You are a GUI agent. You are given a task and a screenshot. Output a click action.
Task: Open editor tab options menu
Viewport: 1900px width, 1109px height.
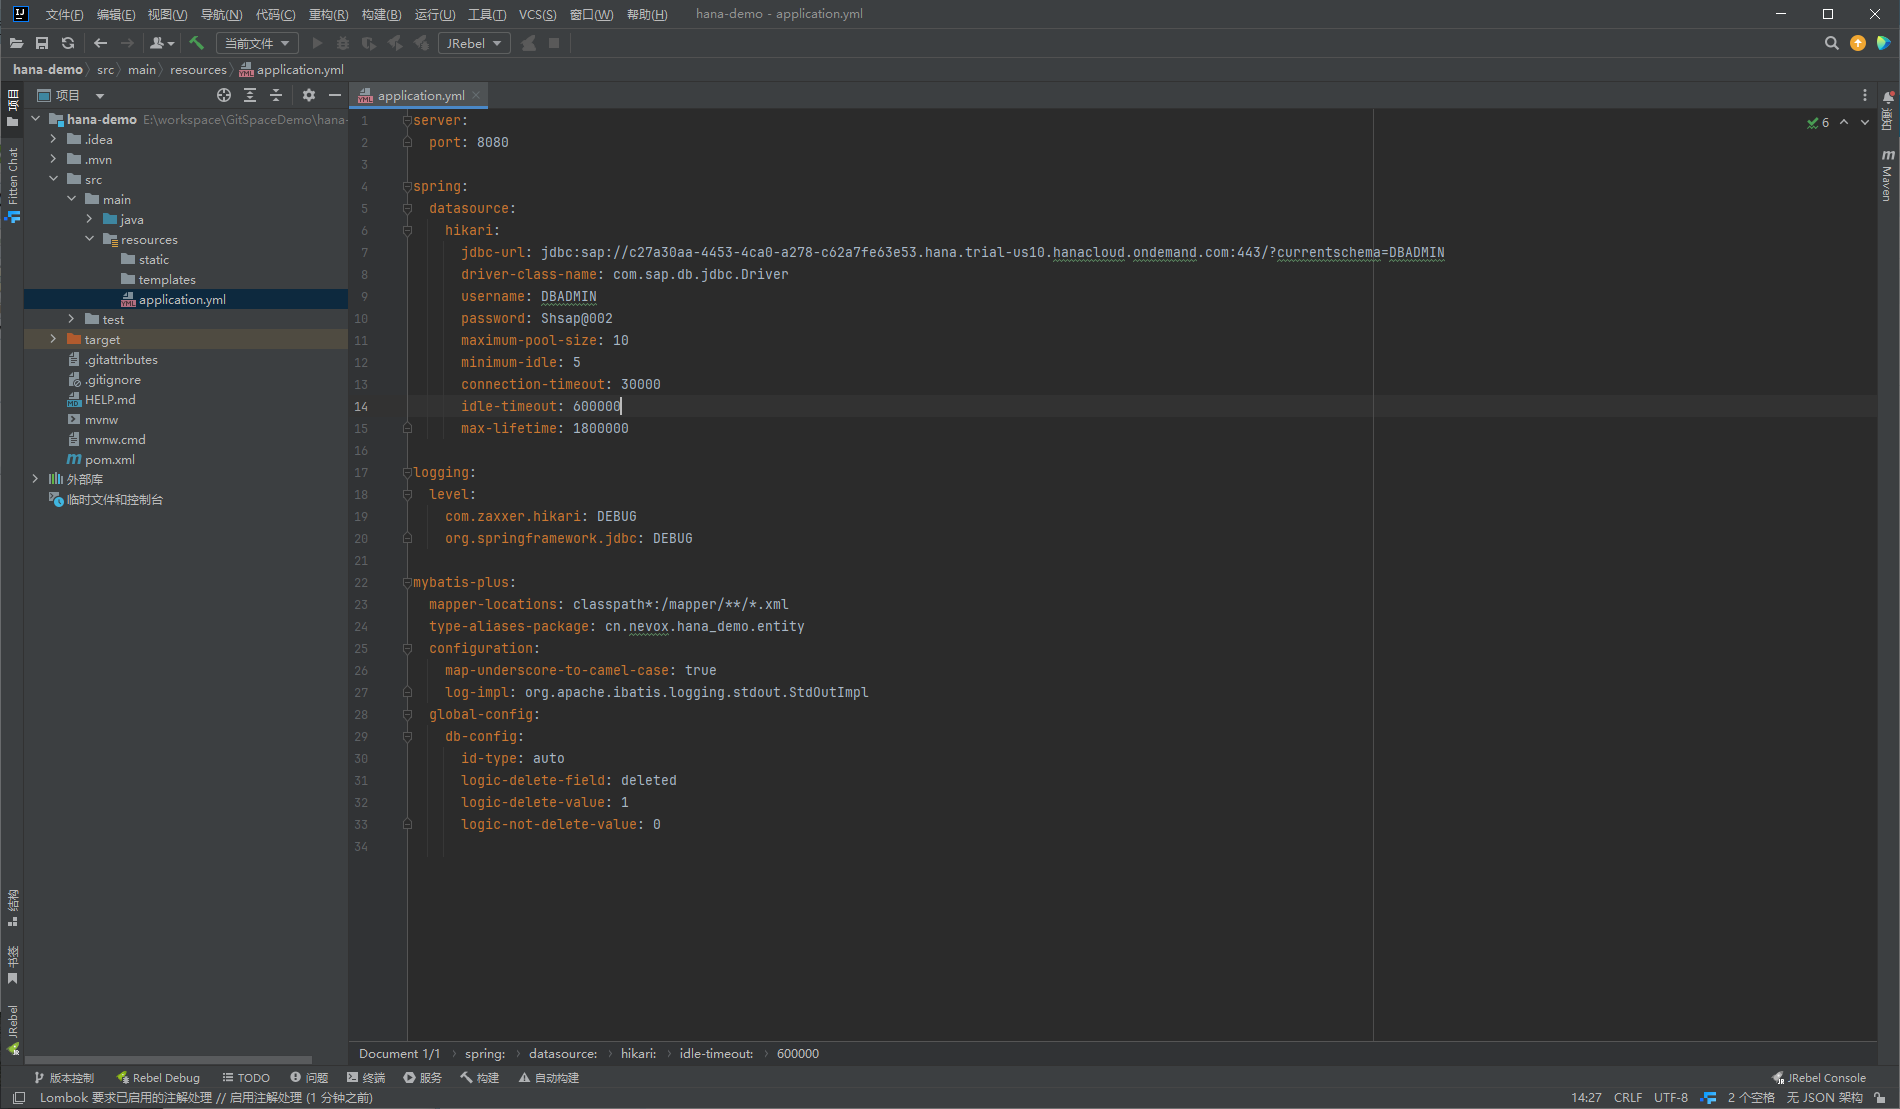tap(1865, 95)
